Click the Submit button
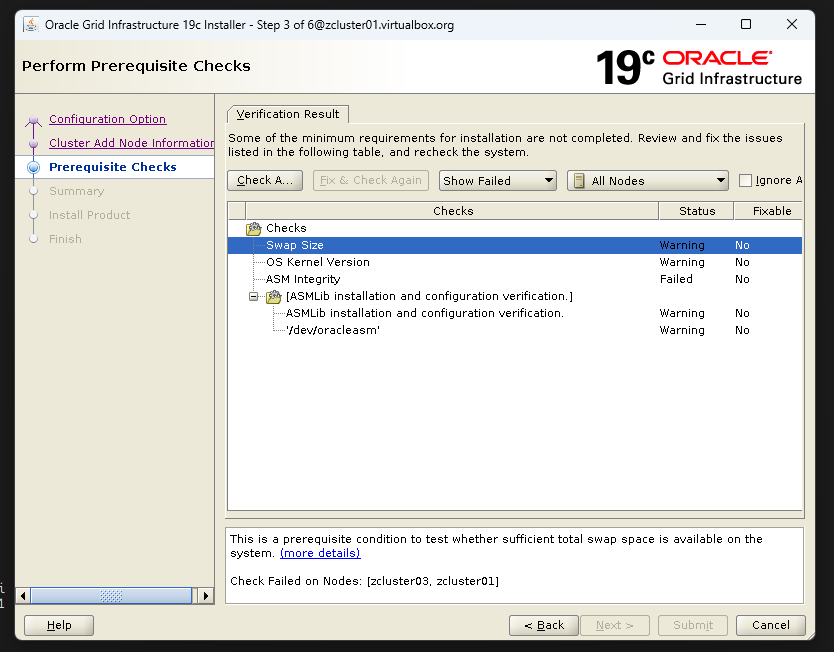 tap(693, 625)
